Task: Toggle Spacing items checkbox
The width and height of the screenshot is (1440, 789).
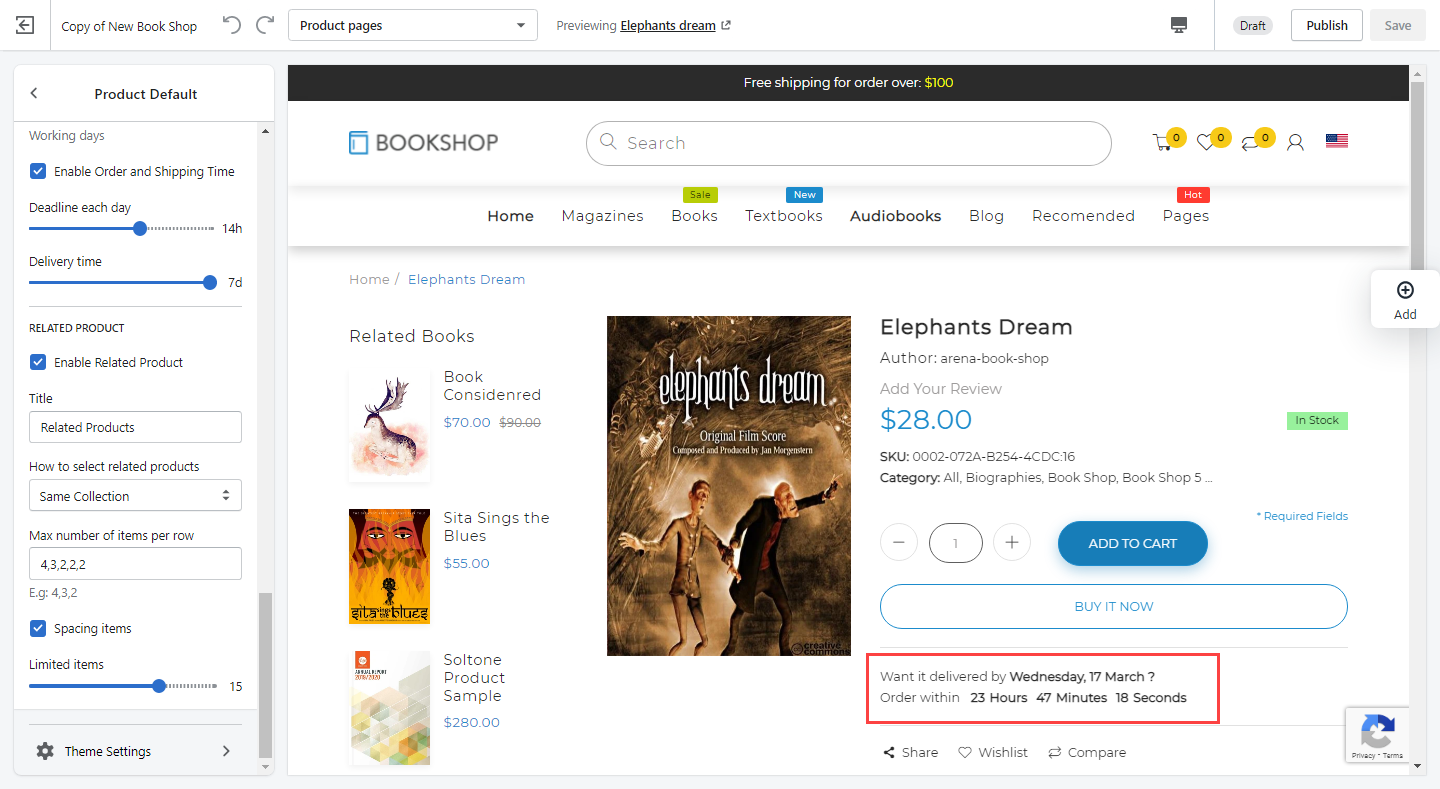Action: click(x=38, y=628)
